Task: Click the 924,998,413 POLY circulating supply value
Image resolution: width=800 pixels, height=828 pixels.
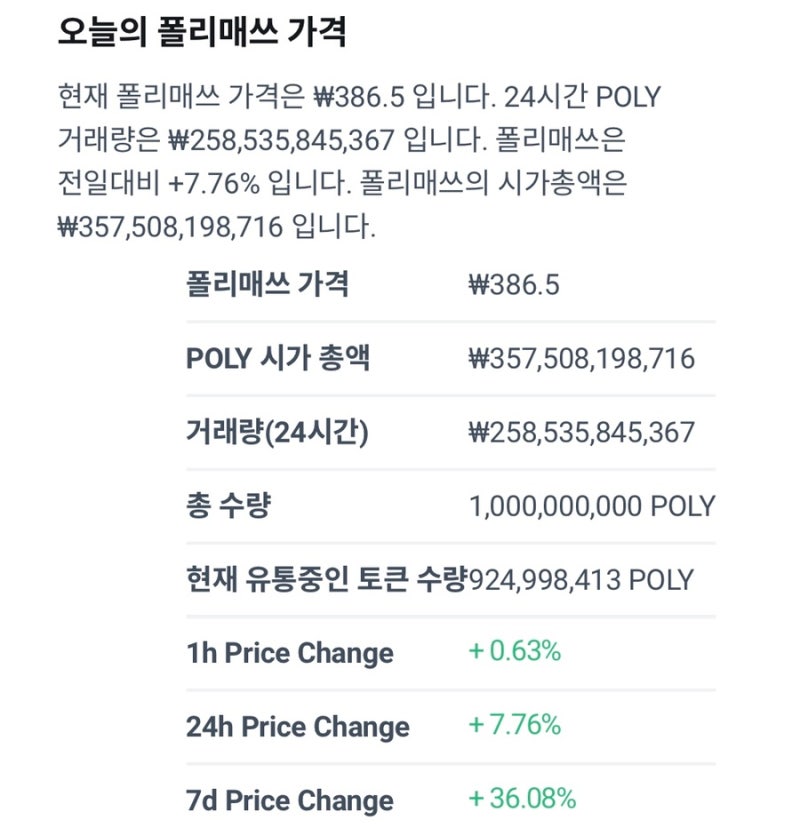Action: (x=581, y=580)
